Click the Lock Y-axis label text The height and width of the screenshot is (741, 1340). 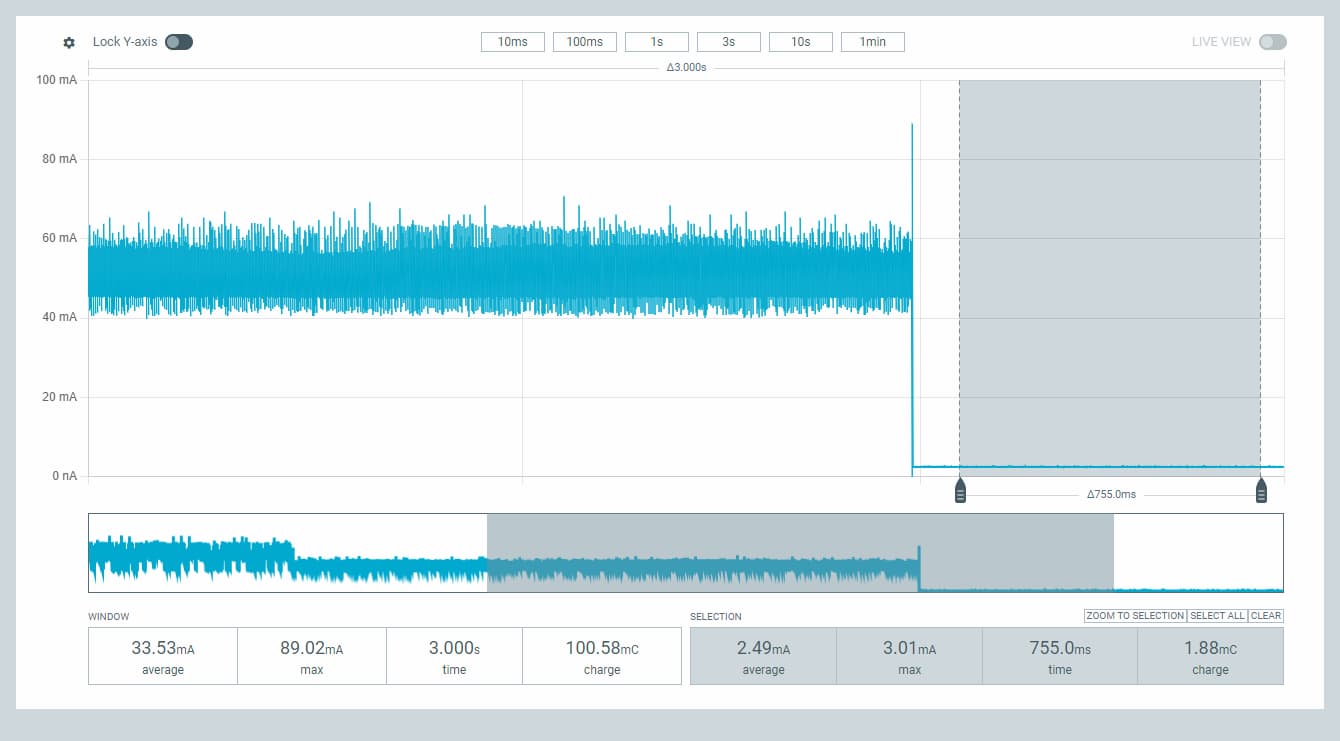(x=125, y=42)
